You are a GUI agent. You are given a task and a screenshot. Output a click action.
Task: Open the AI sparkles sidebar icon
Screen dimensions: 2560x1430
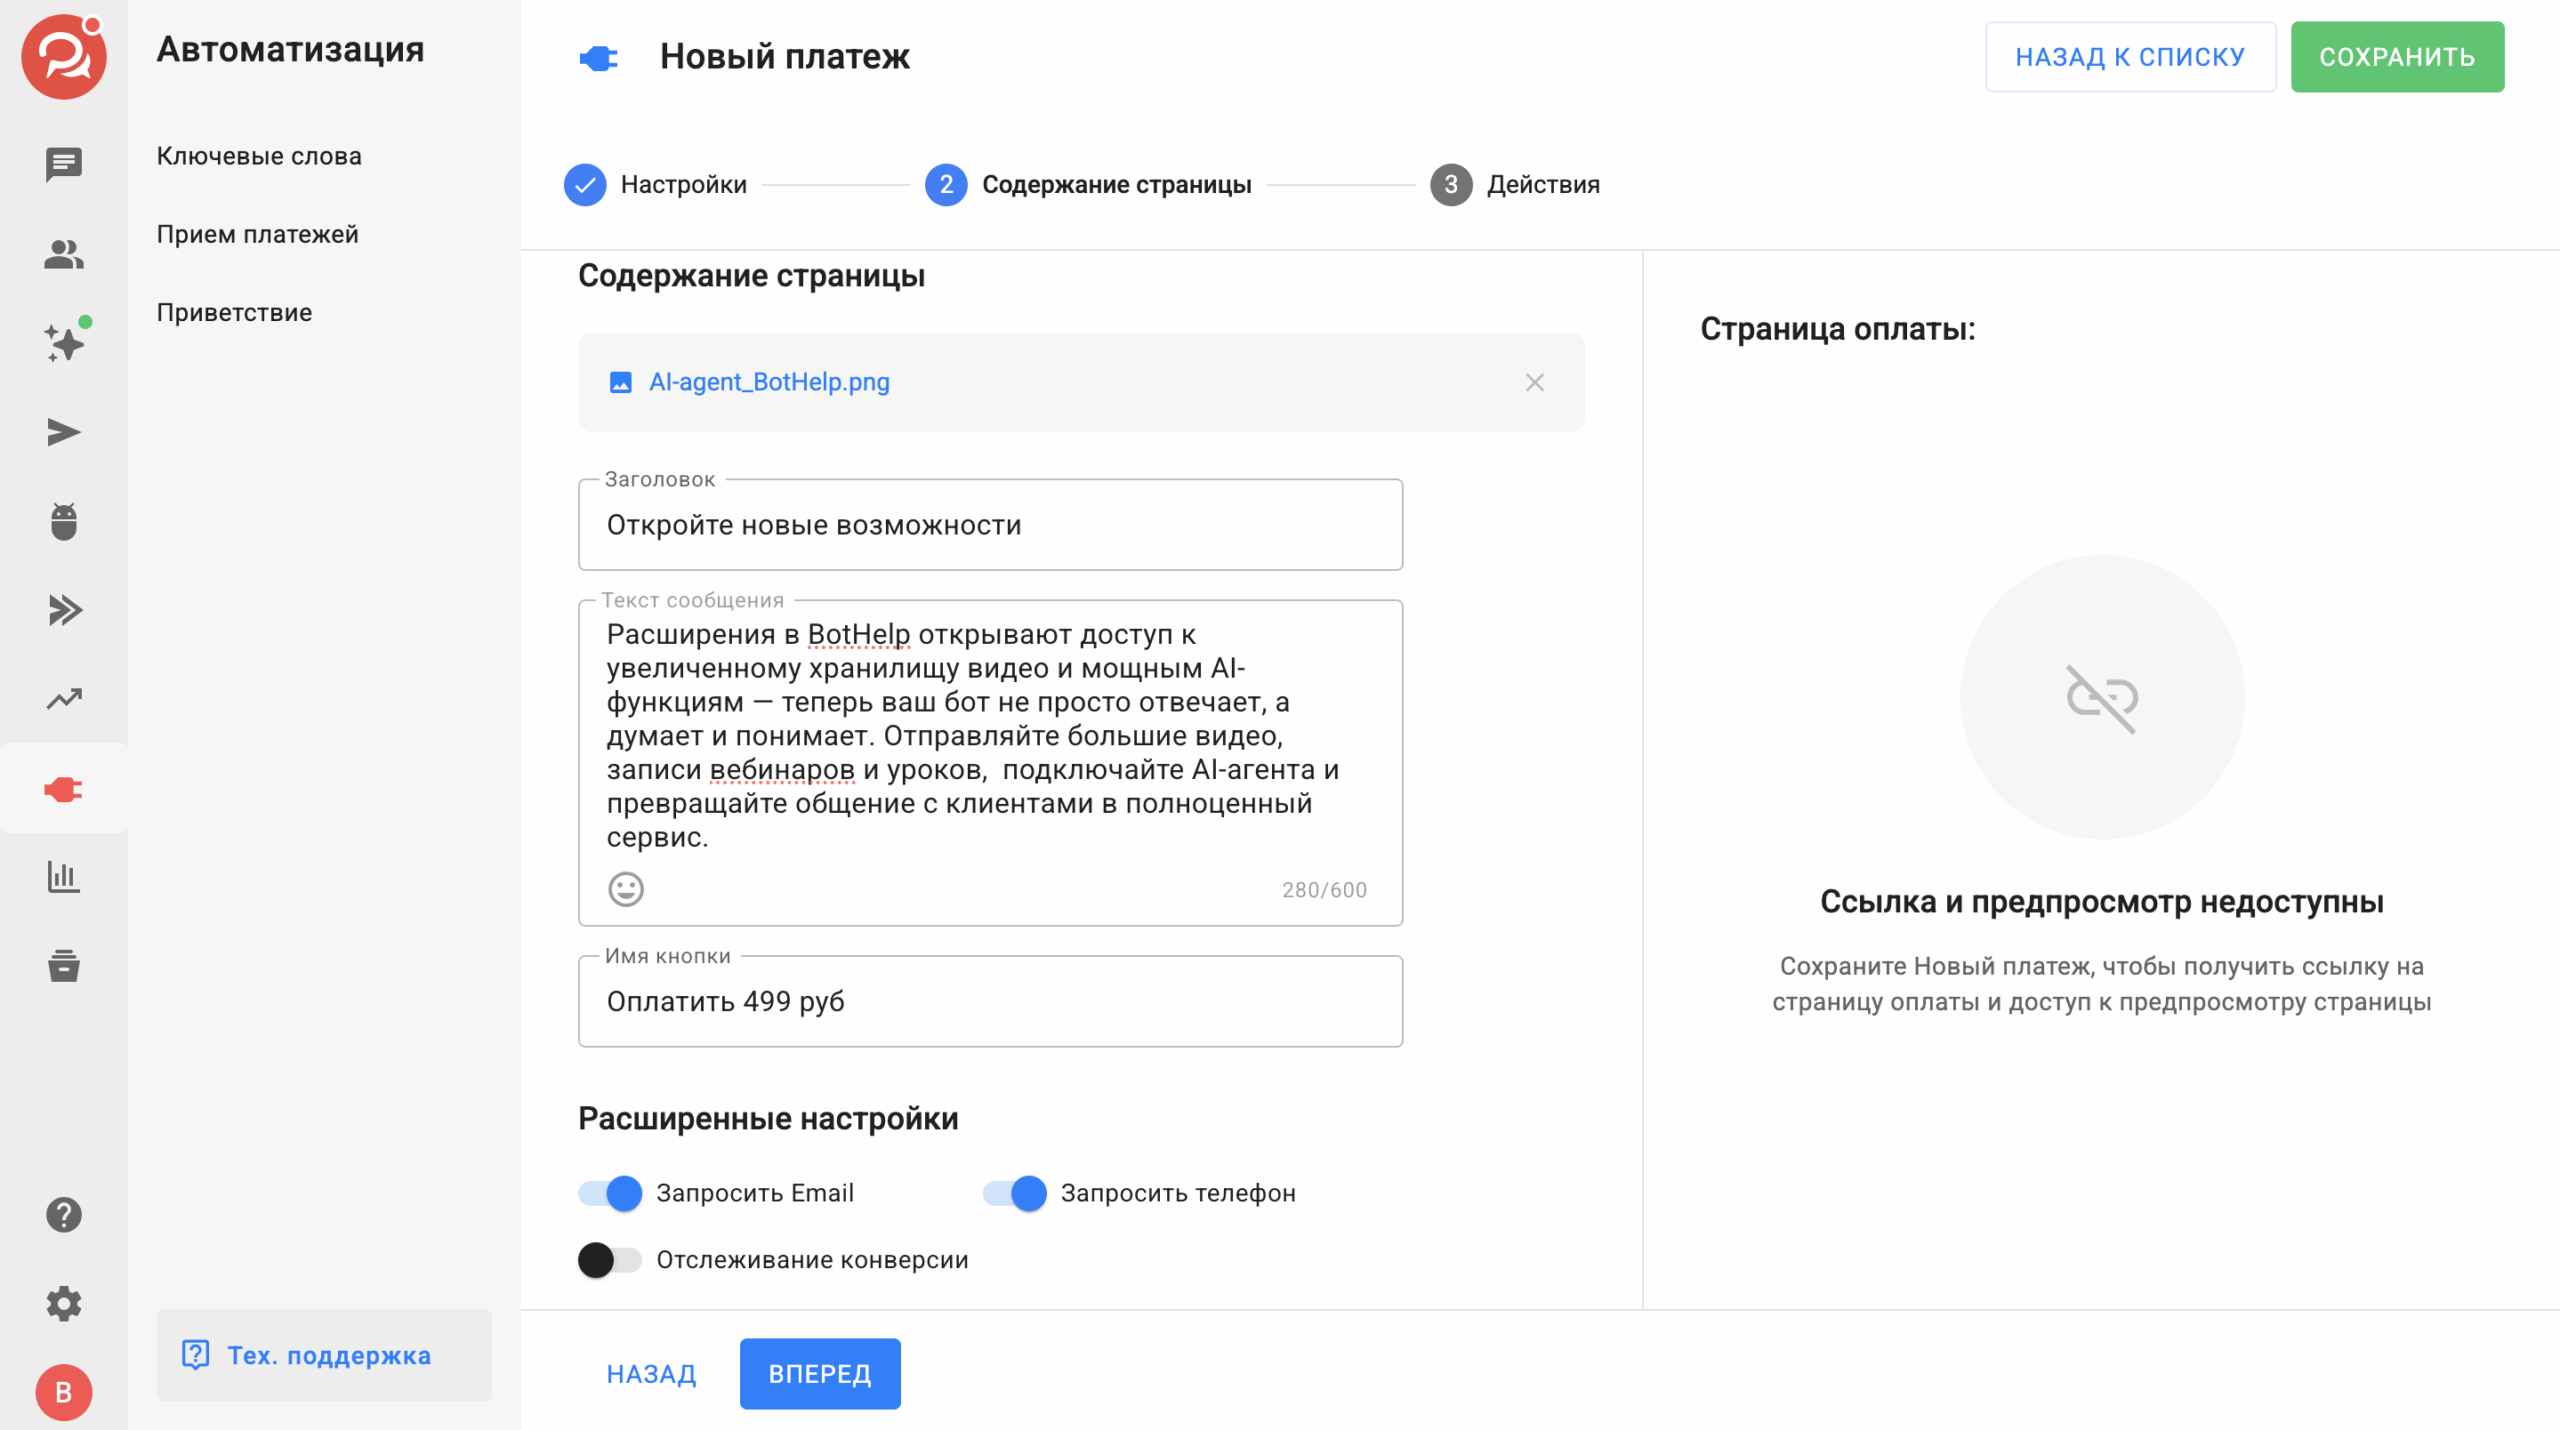point(65,343)
